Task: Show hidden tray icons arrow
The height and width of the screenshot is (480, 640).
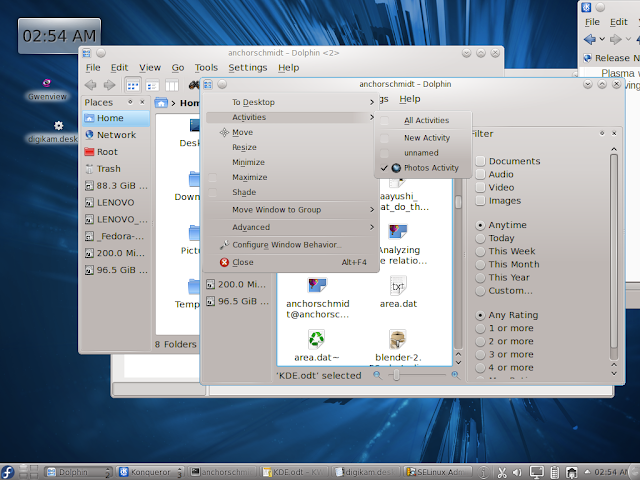Action: (587, 472)
